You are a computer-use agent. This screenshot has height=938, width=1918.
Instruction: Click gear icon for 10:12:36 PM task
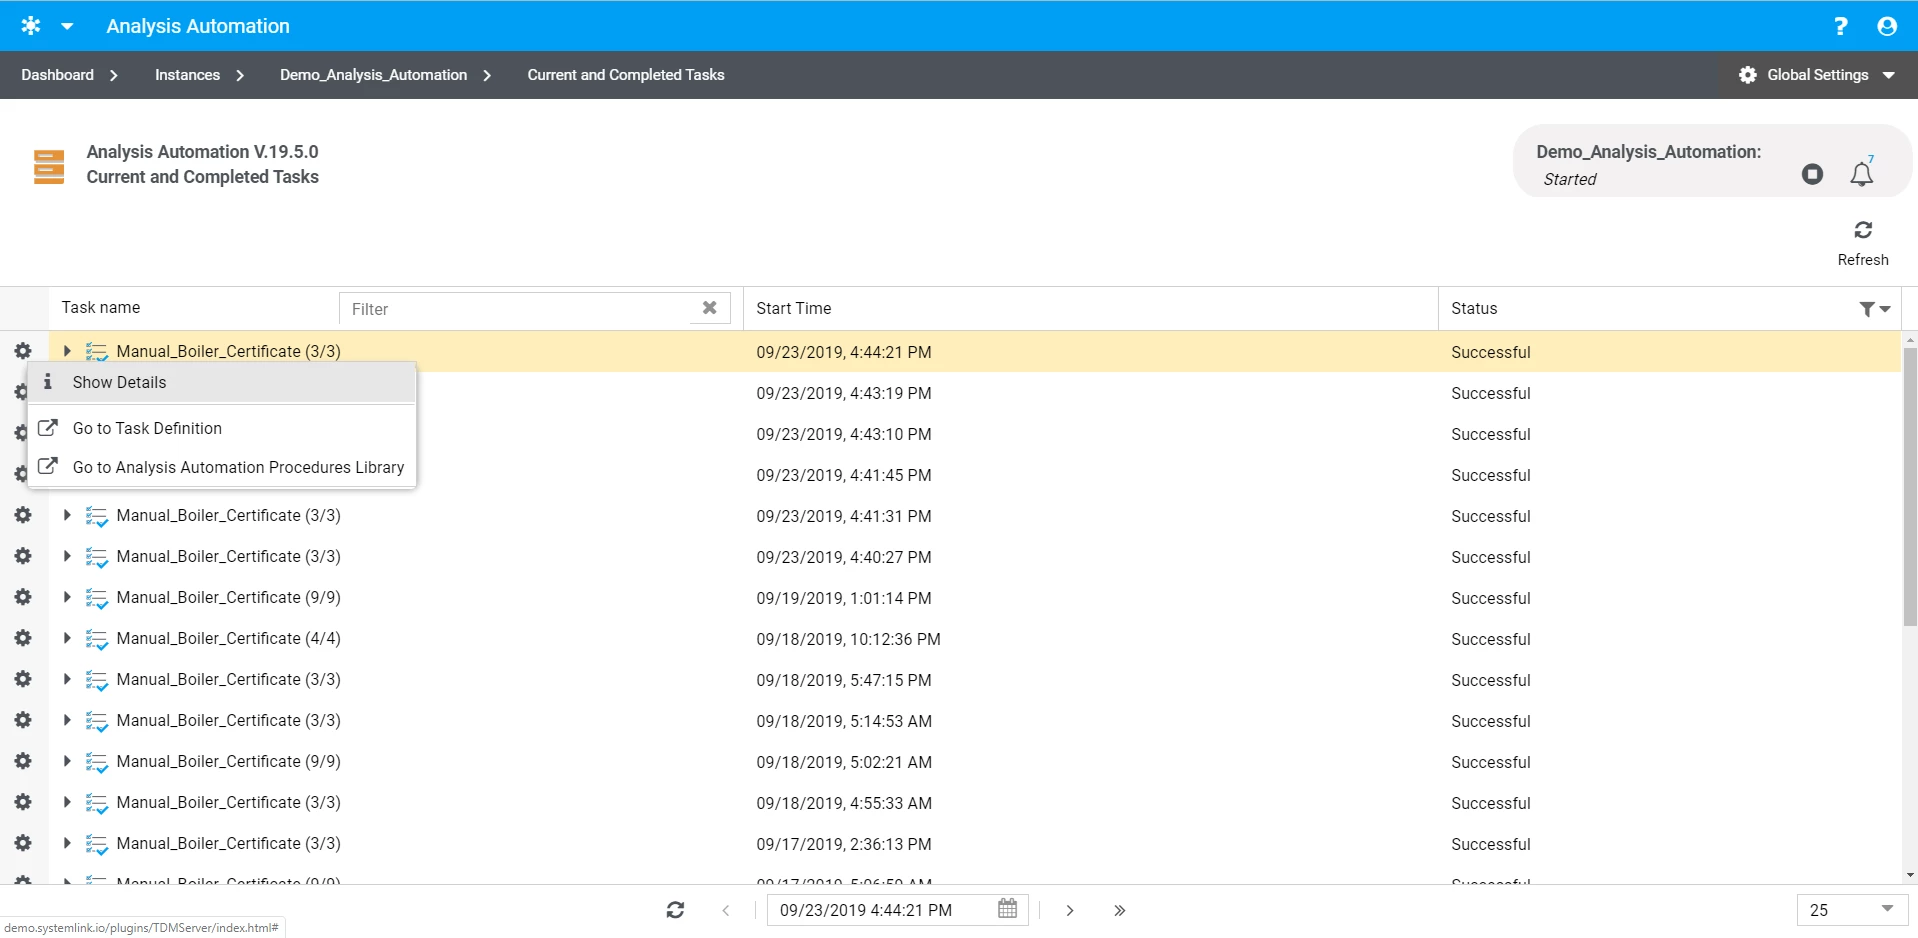point(23,638)
